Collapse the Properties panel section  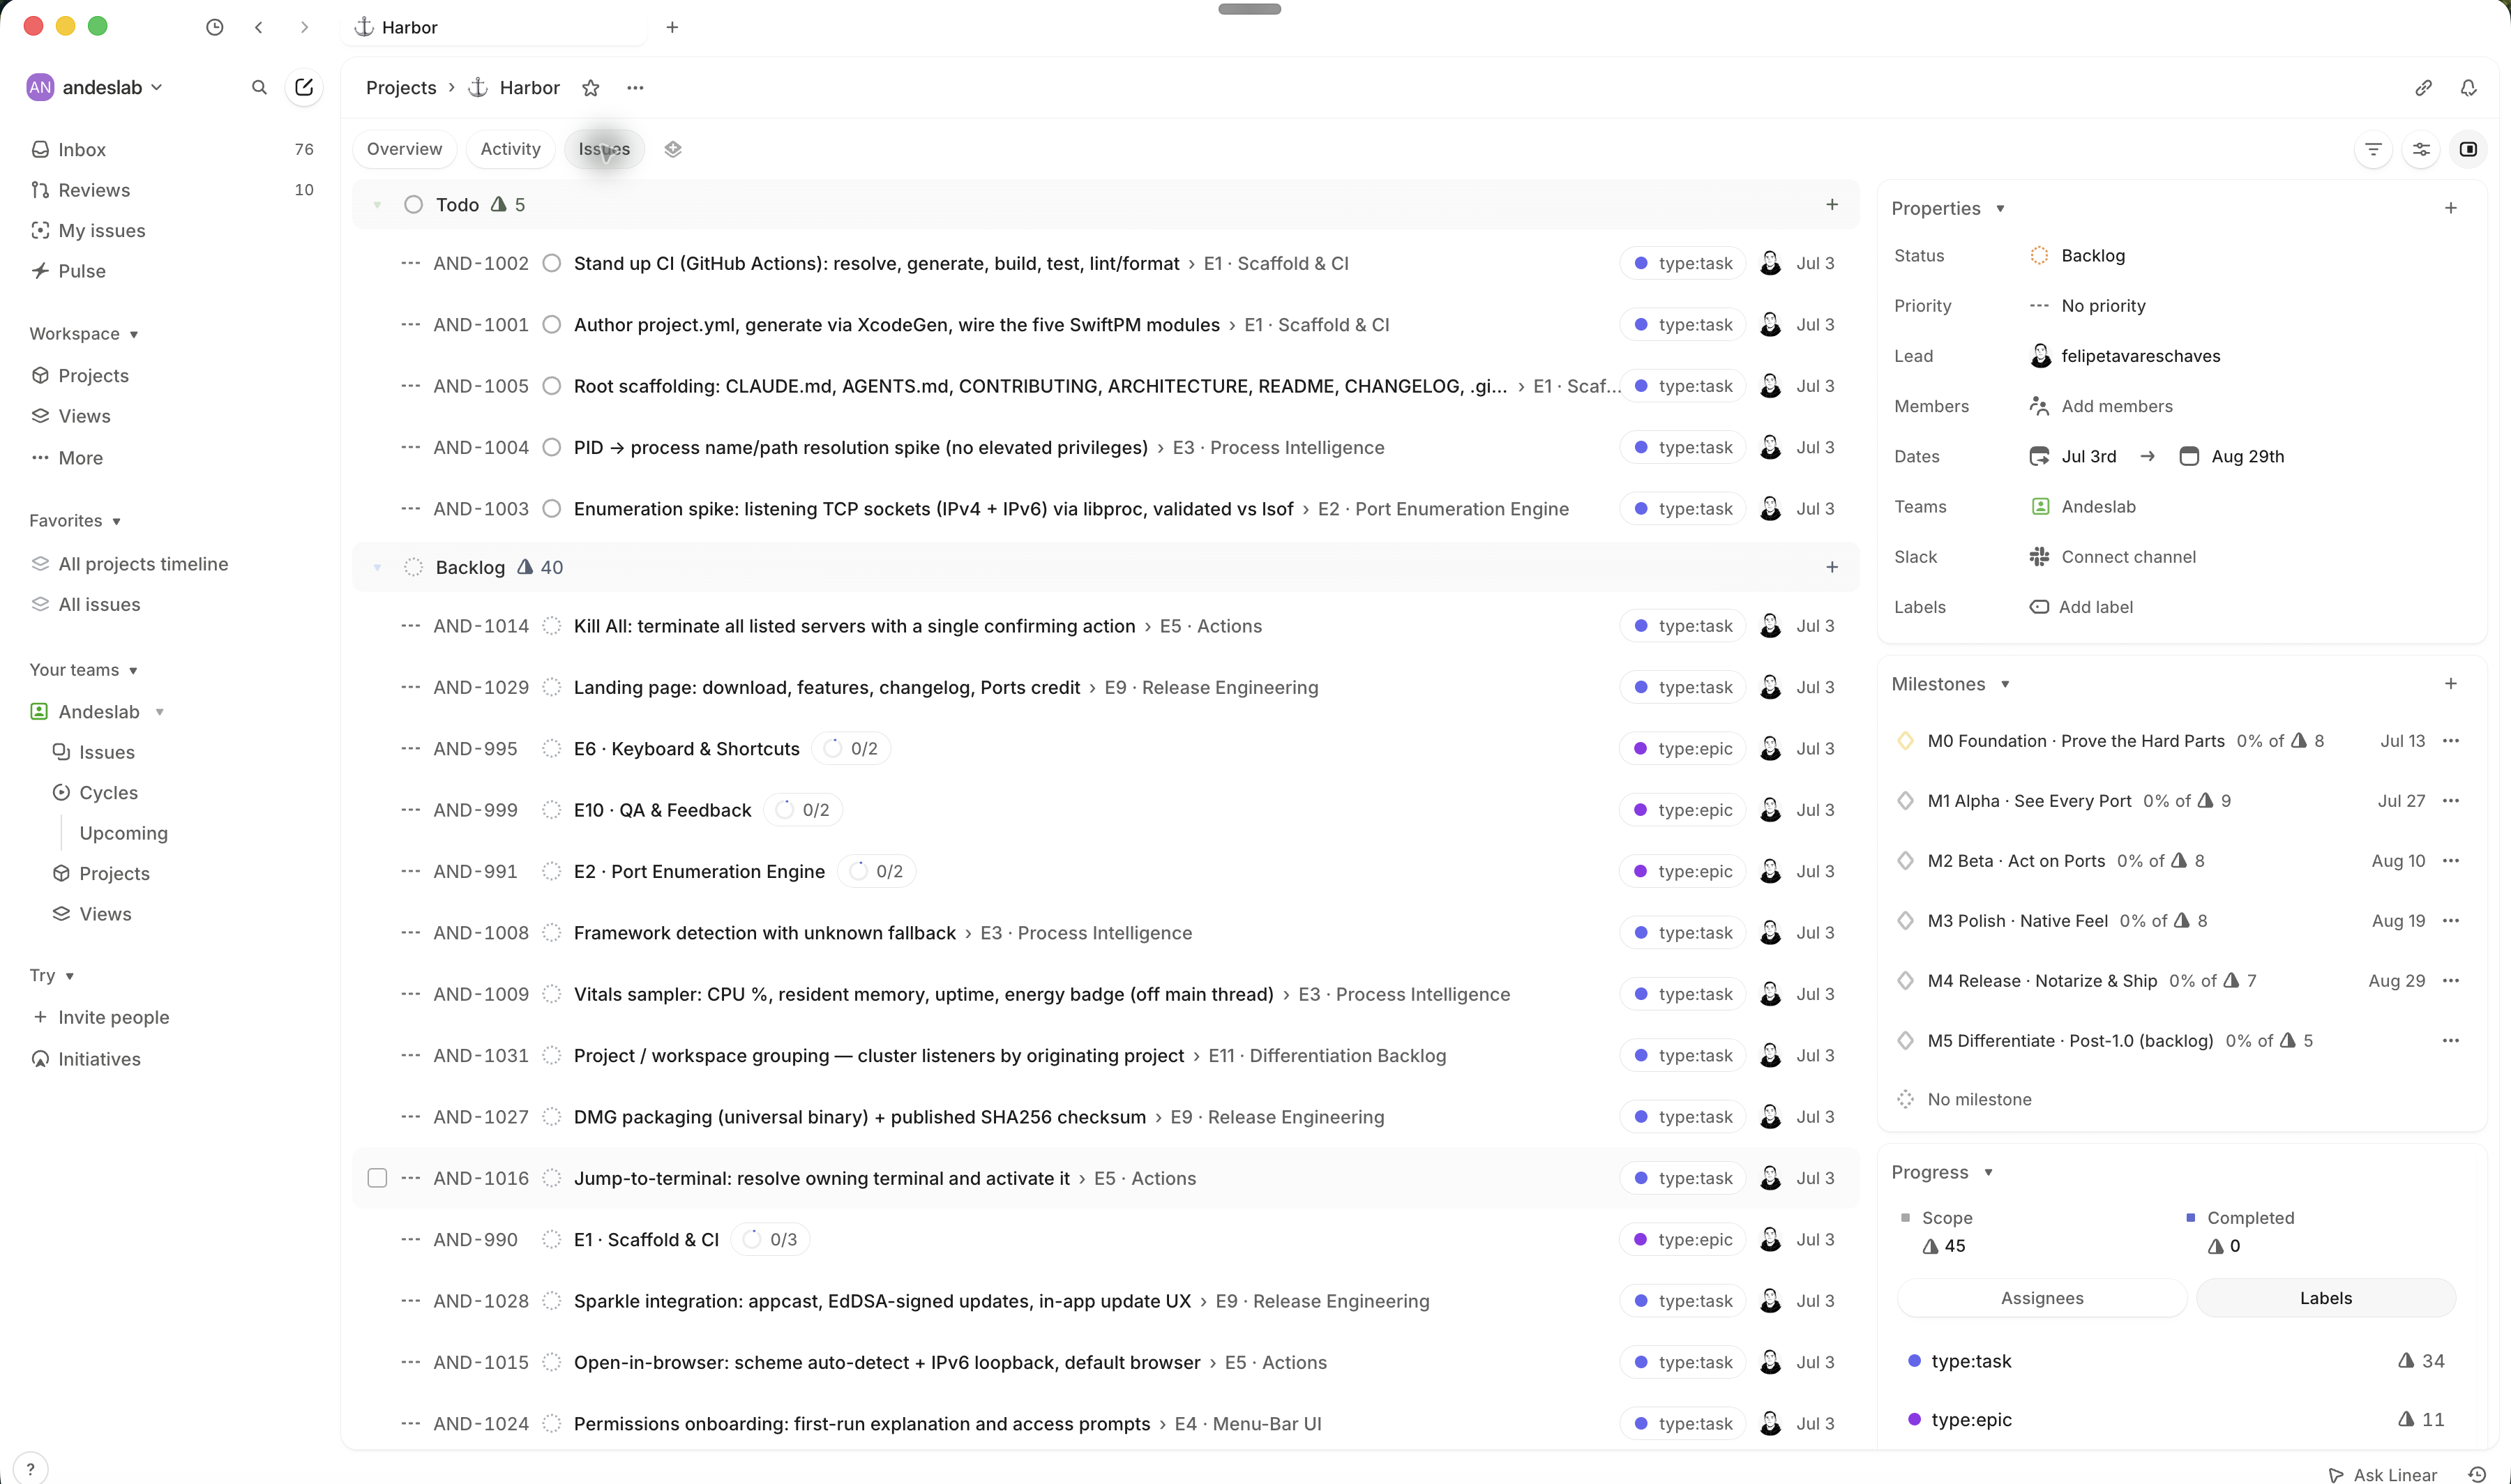(x=1948, y=208)
